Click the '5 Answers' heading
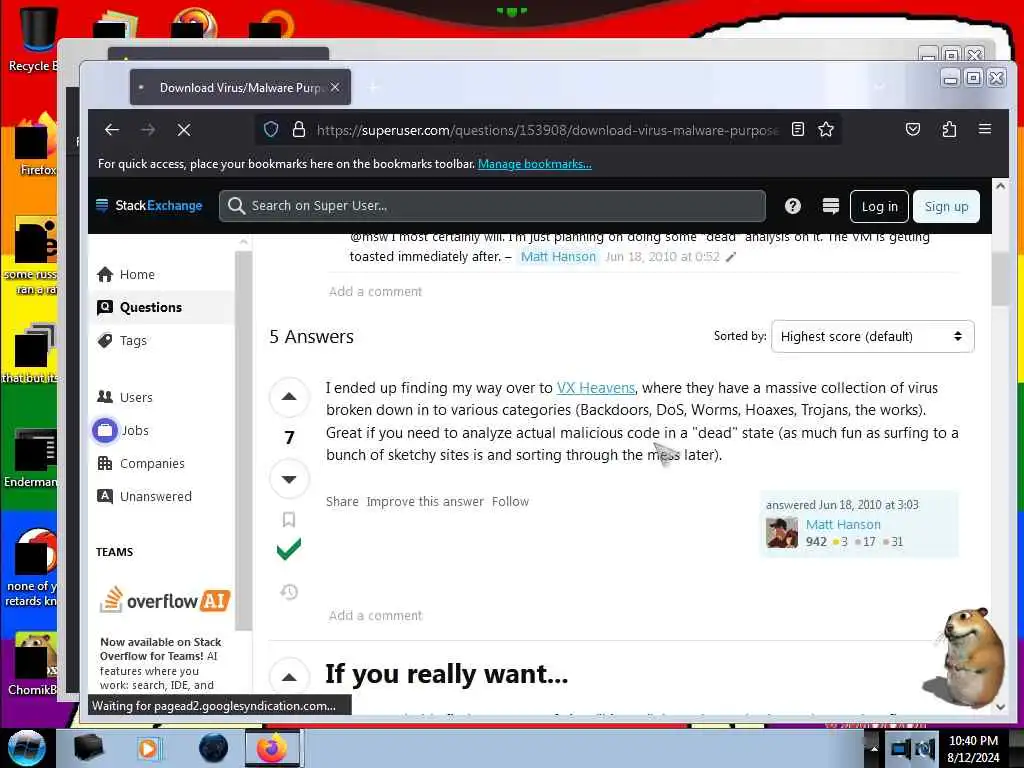Image resolution: width=1024 pixels, height=768 pixels. coord(312,336)
